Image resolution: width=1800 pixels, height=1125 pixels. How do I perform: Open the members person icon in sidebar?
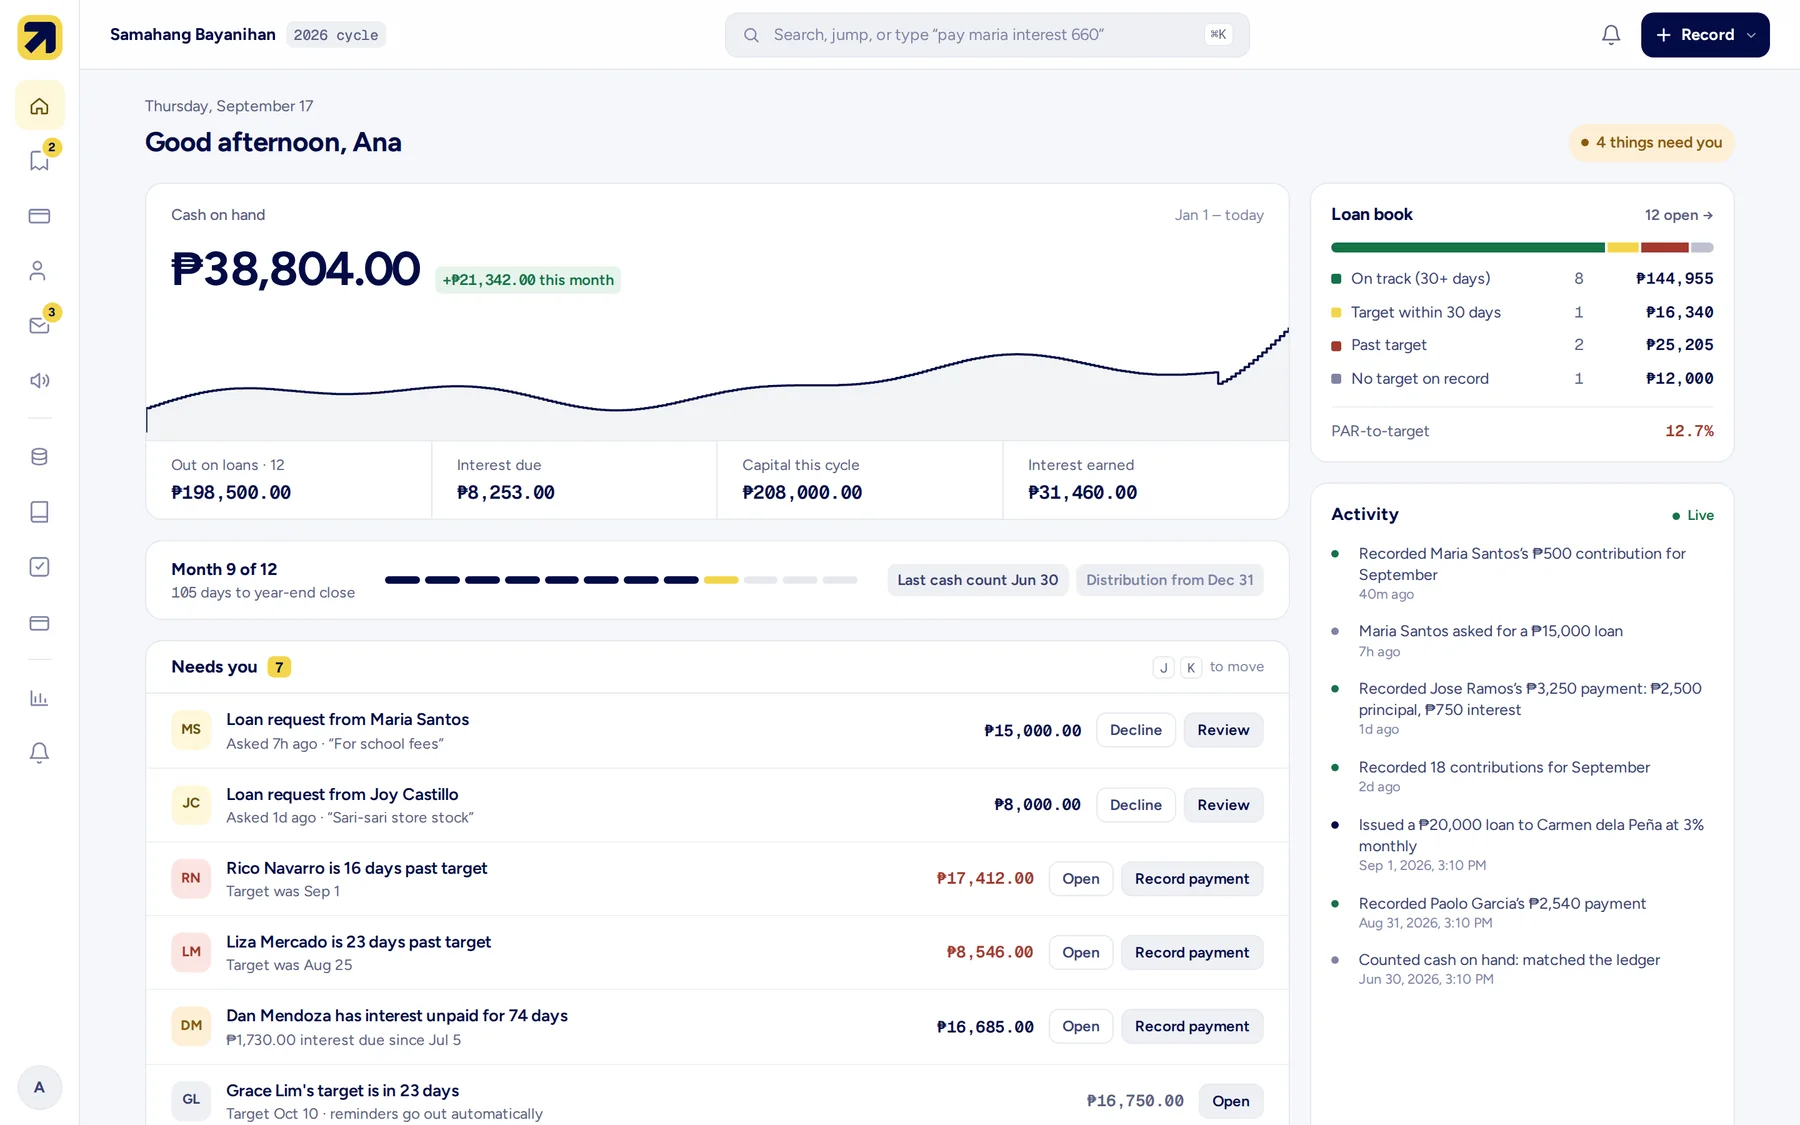39,271
